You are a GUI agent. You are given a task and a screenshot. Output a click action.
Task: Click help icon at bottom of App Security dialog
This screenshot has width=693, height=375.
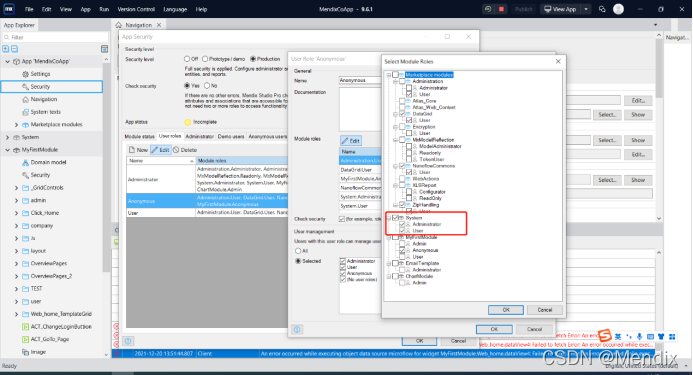pyautogui.click(x=128, y=341)
